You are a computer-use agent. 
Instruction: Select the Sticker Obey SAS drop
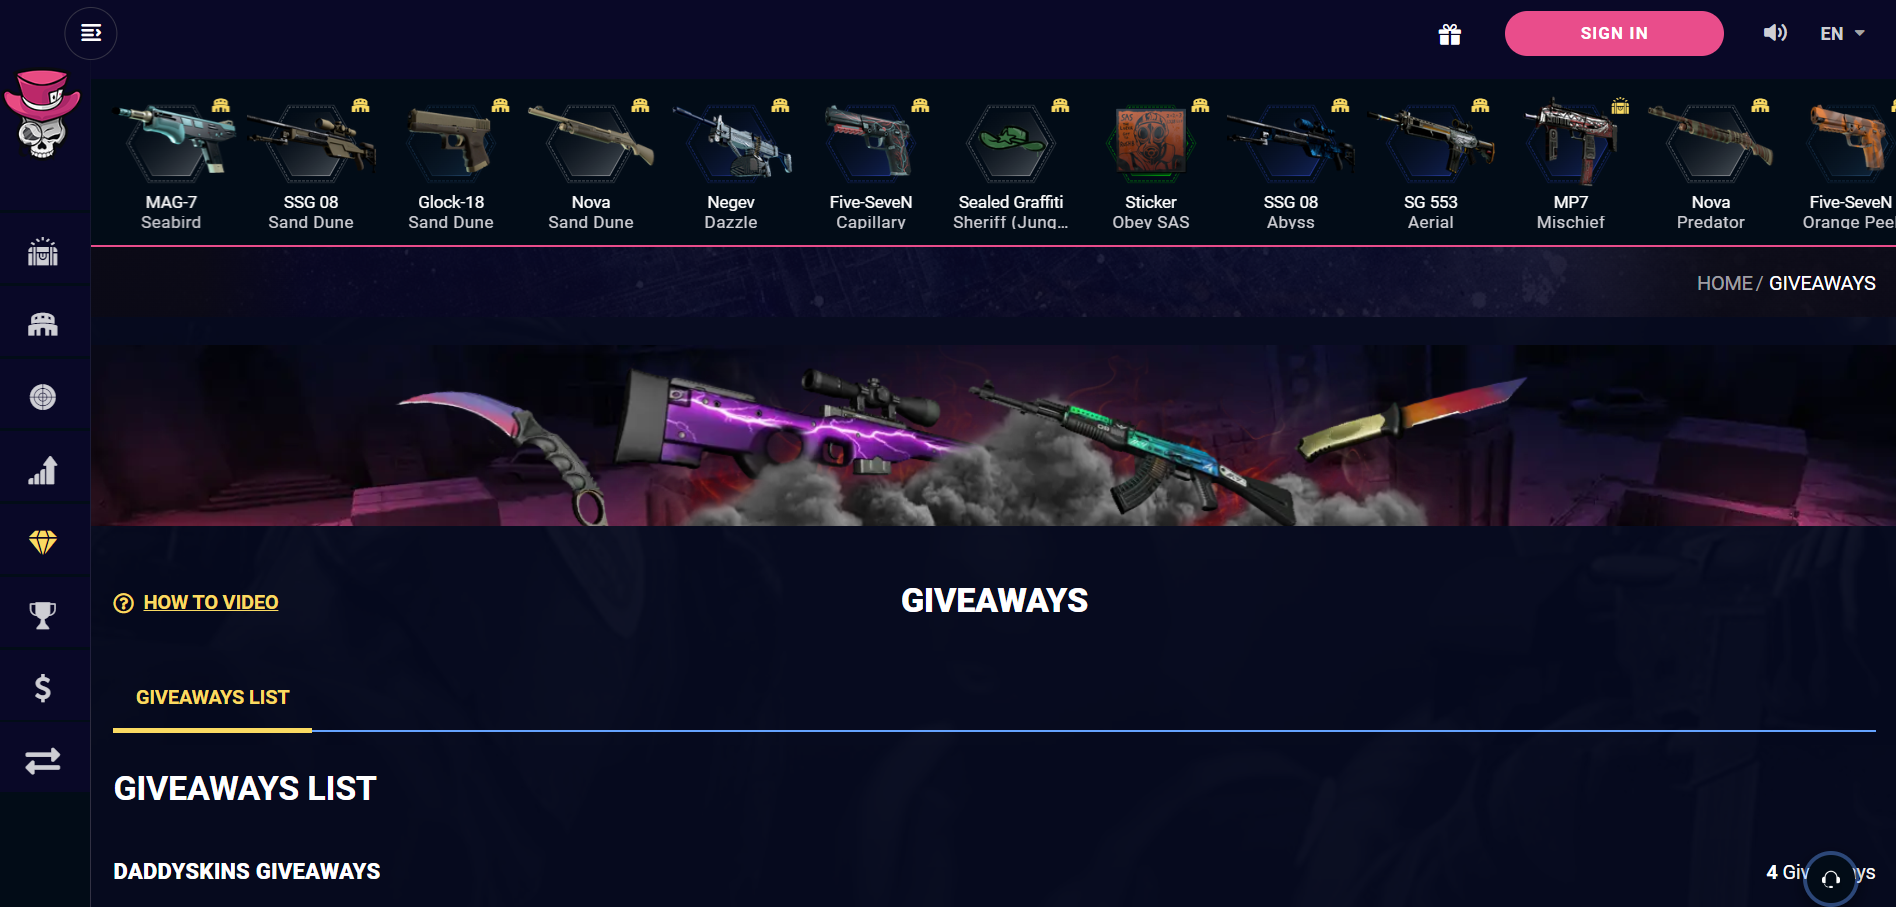coord(1151,165)
